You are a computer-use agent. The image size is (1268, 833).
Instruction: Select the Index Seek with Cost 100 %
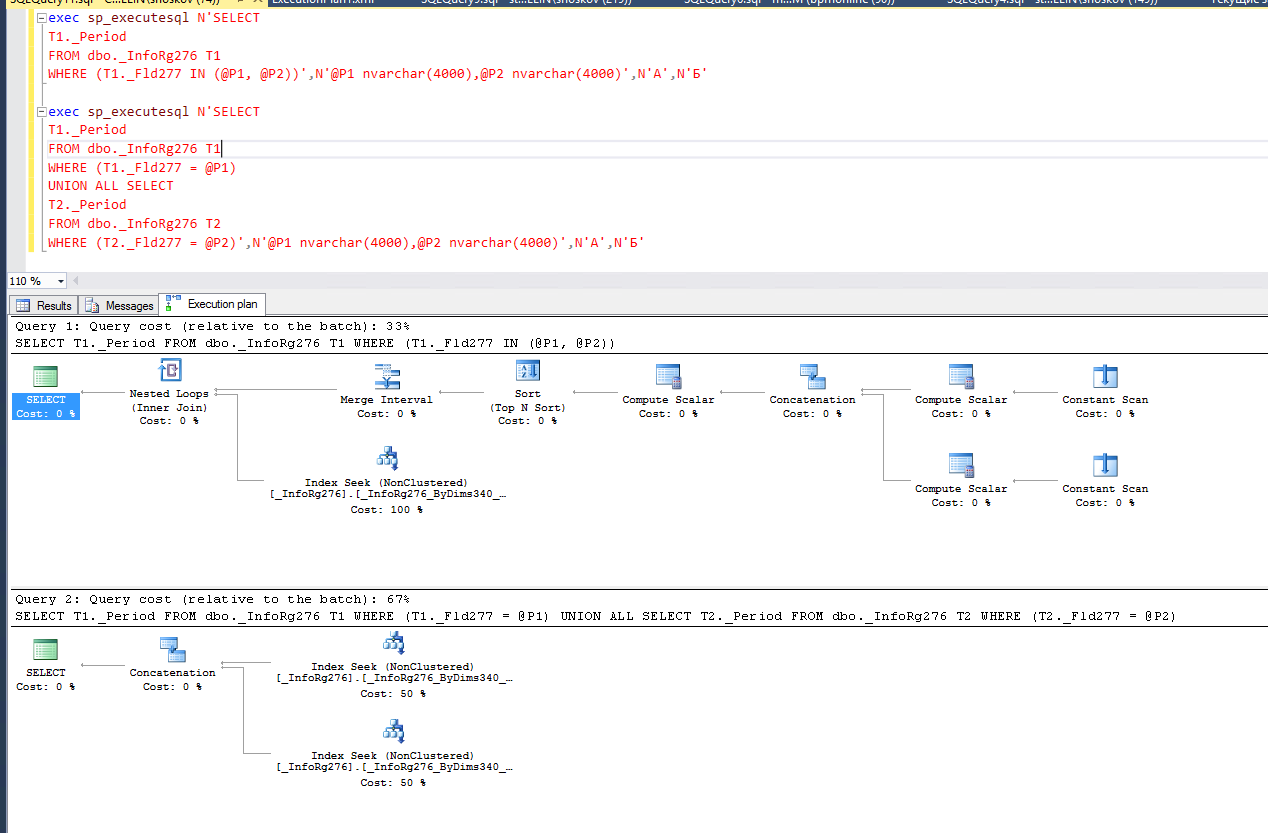point(386,481)
